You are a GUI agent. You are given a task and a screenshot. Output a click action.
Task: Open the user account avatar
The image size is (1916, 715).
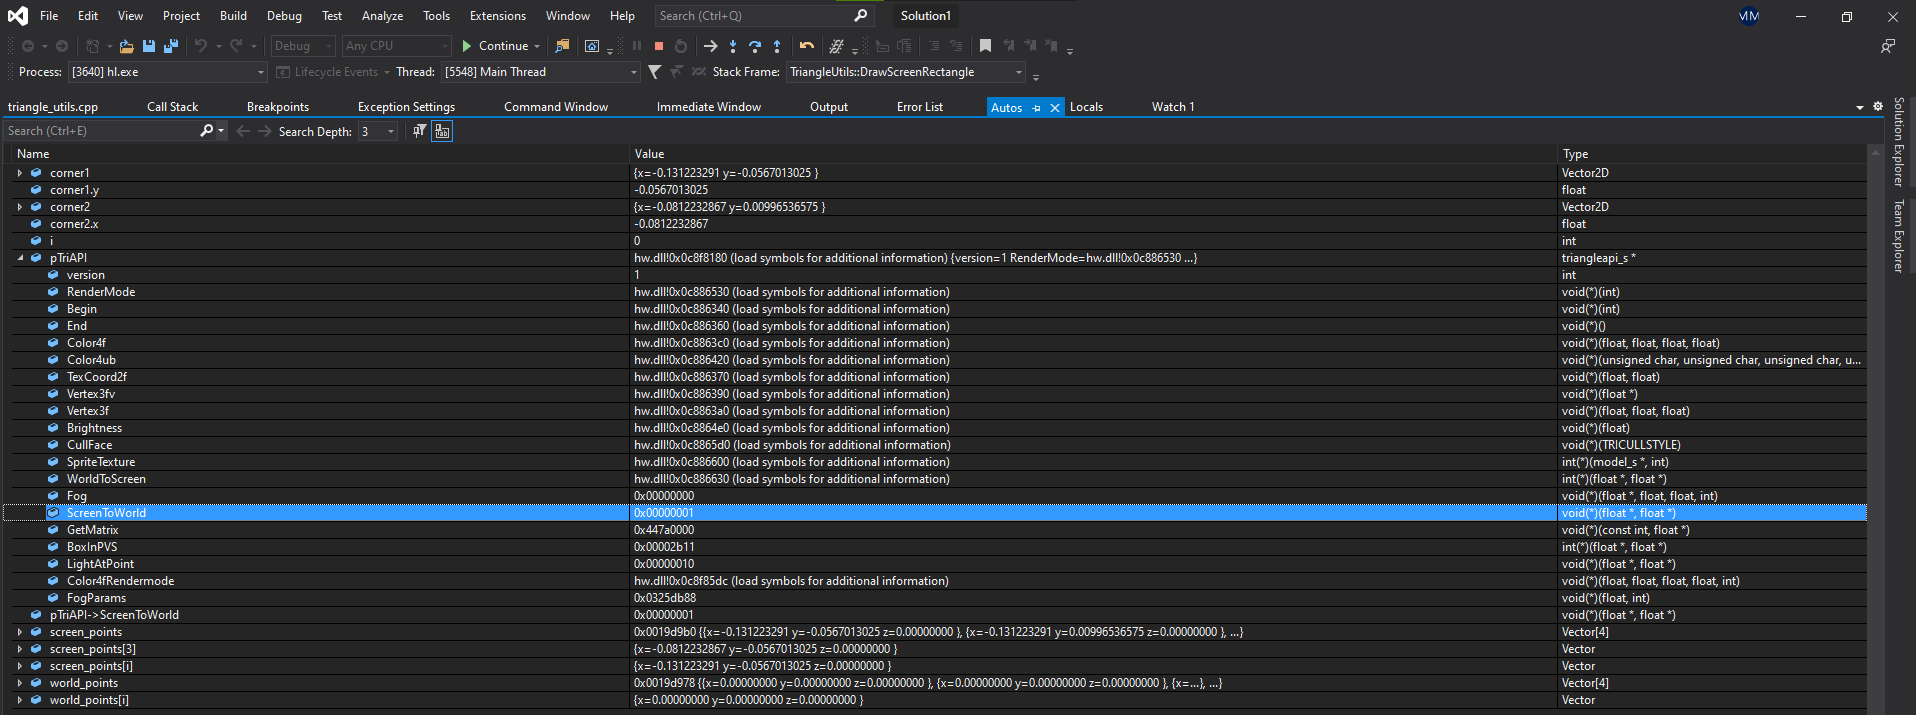[1749, 16]
